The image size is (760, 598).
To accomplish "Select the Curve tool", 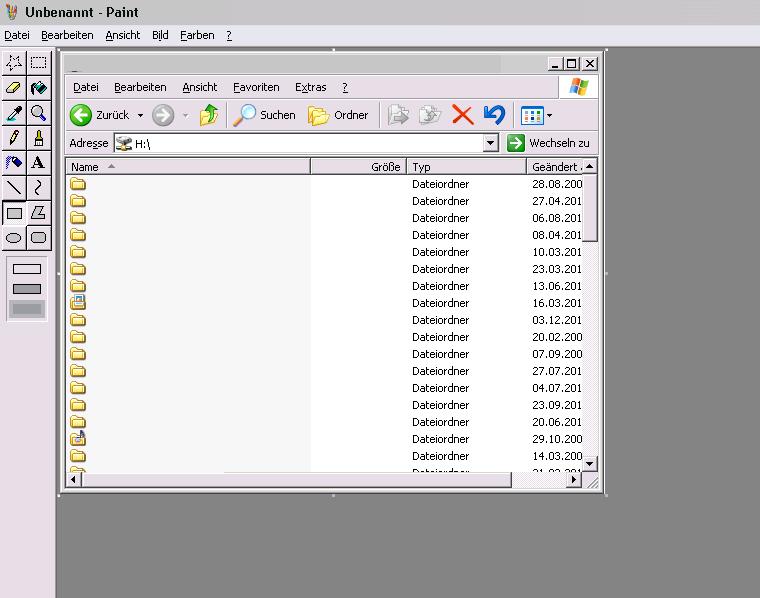I will click(38, 187).
